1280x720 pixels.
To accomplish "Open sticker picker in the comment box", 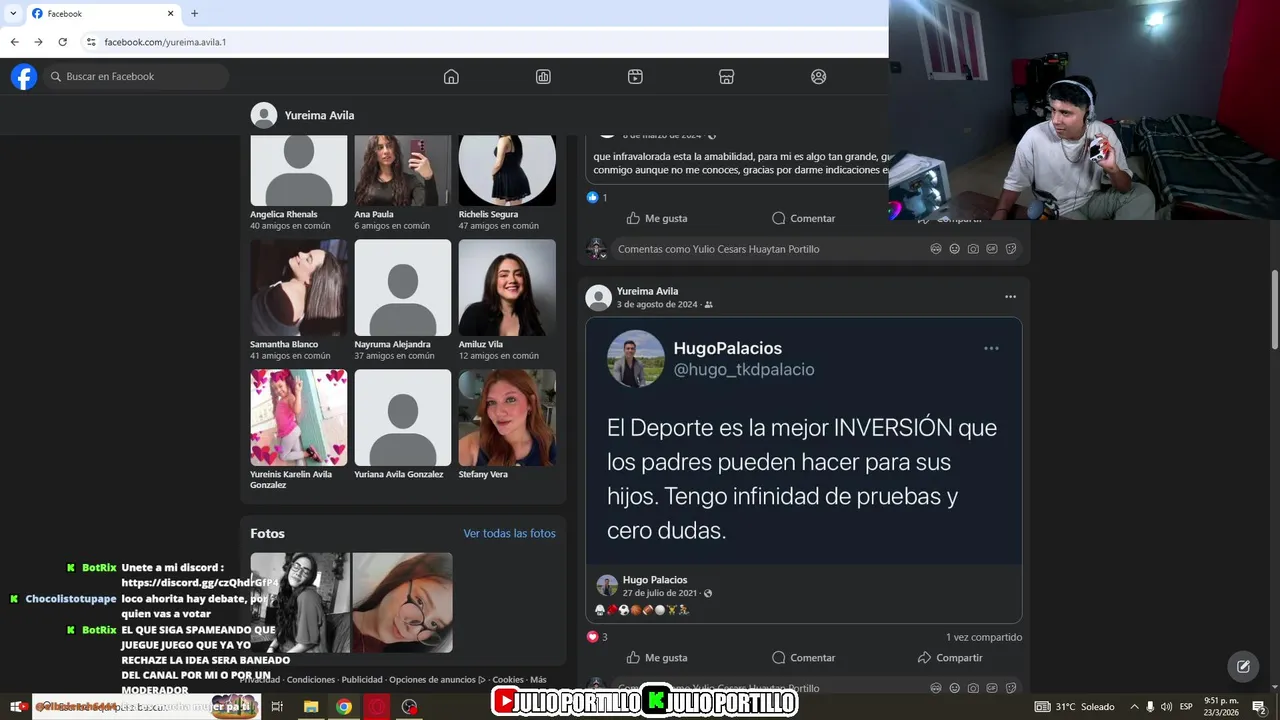I will pyautogui.click(x=1011, y=249).
